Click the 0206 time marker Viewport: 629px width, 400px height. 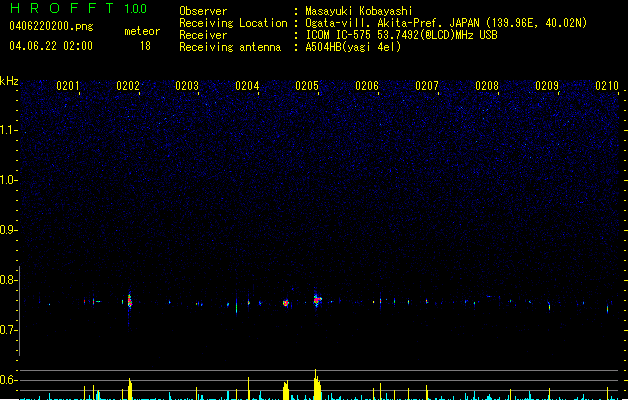[367, 86]
